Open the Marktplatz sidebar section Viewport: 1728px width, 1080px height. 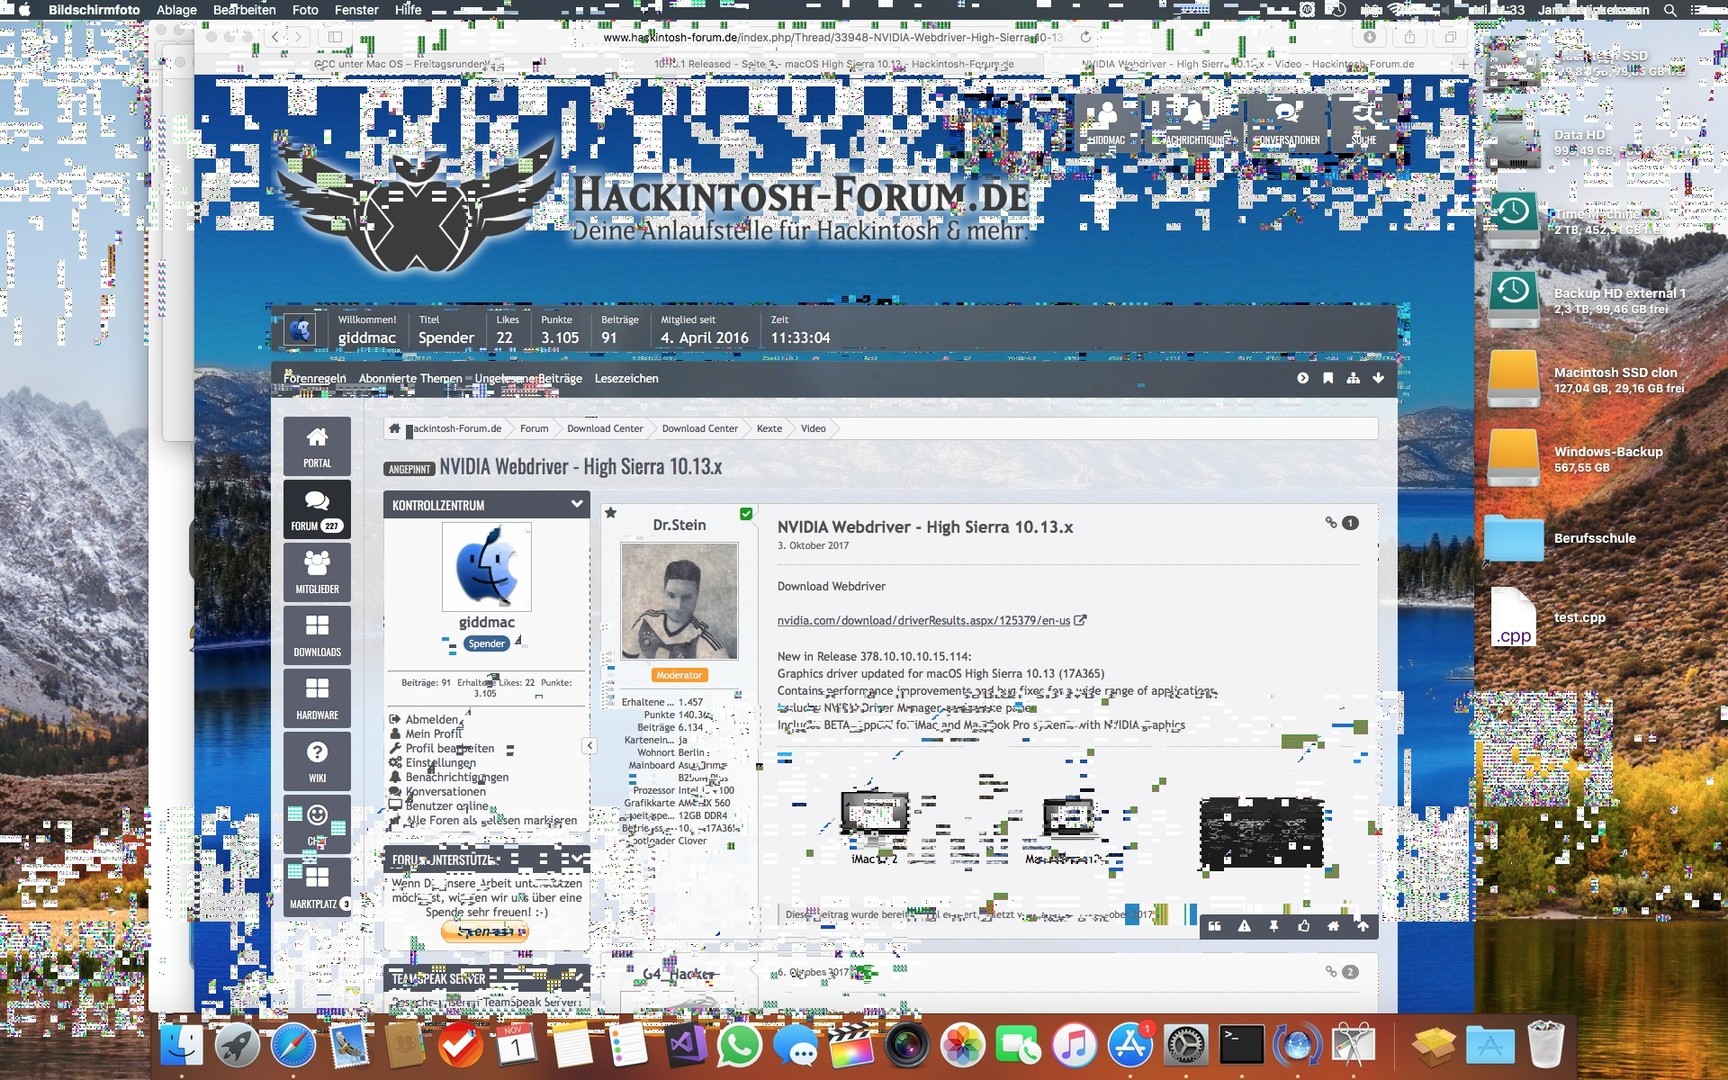click(x=317, y=887)
